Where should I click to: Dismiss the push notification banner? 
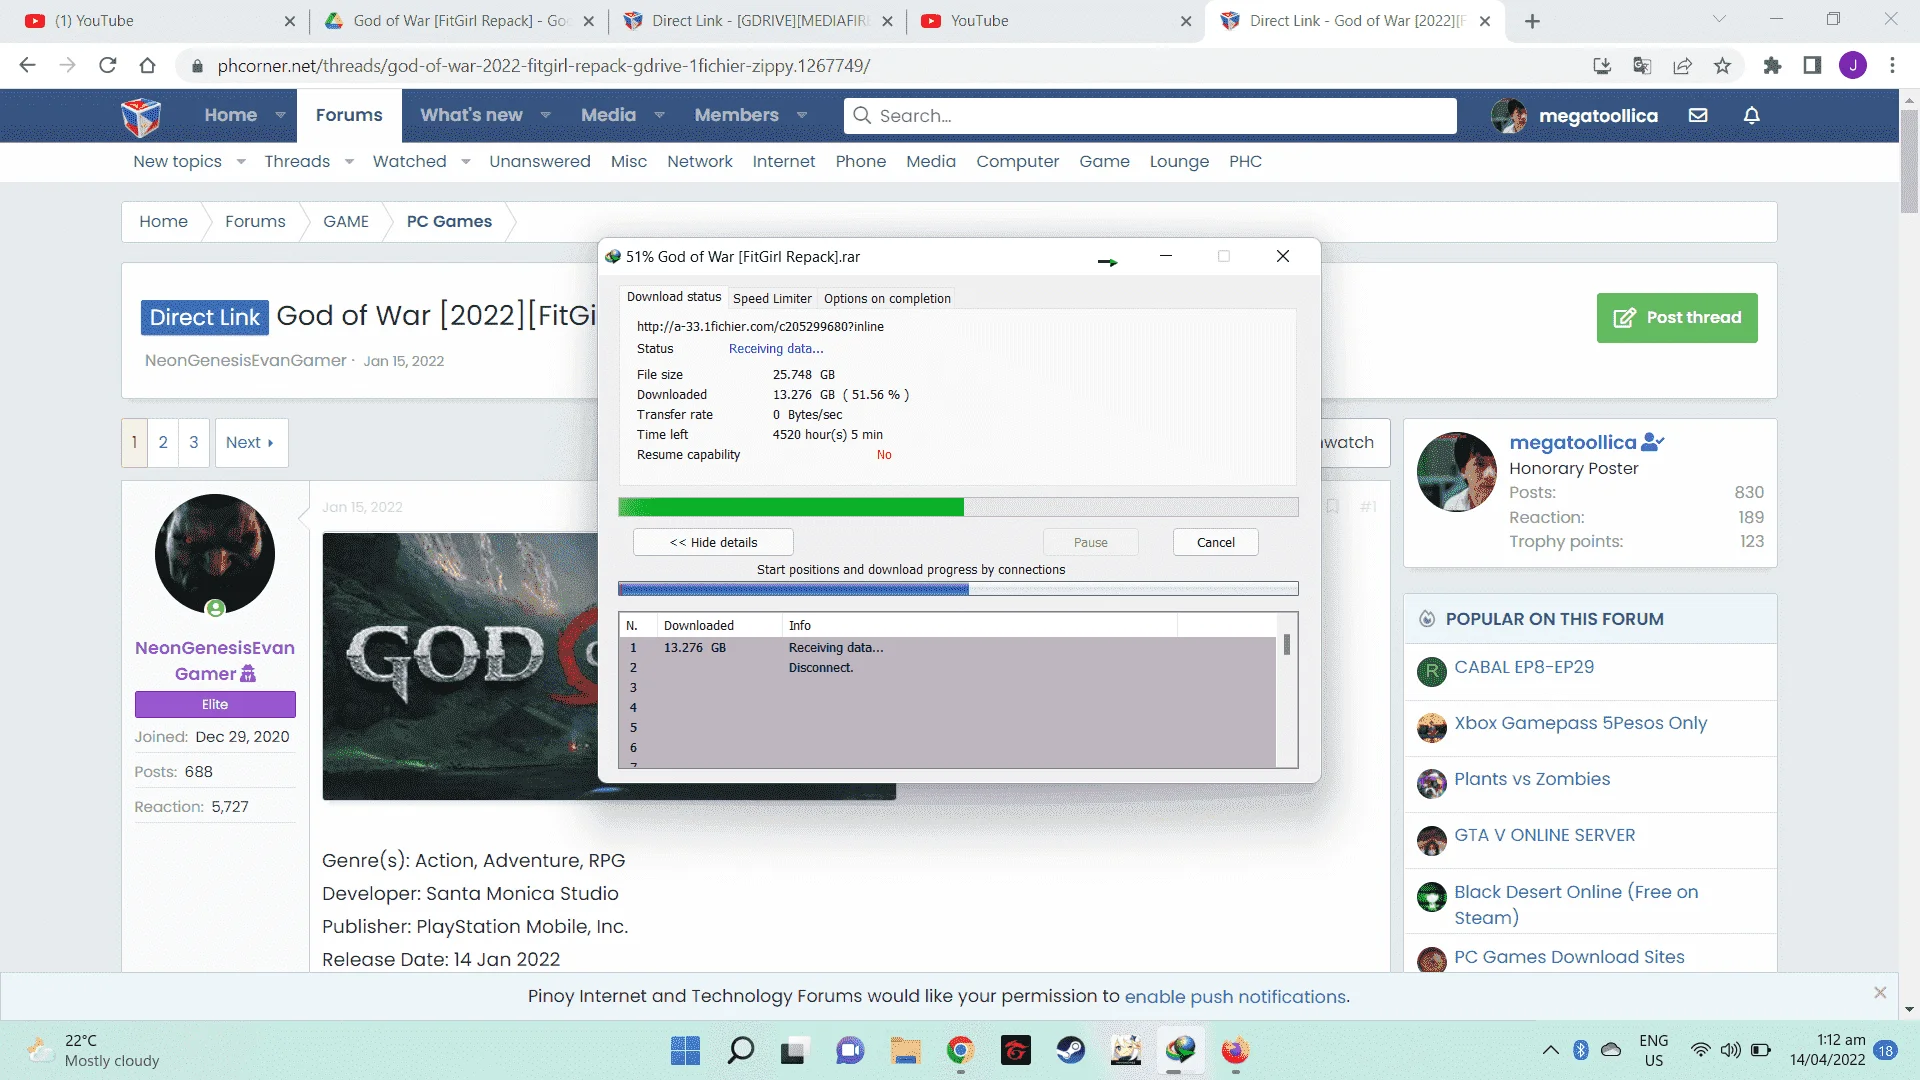[1880, 993]
